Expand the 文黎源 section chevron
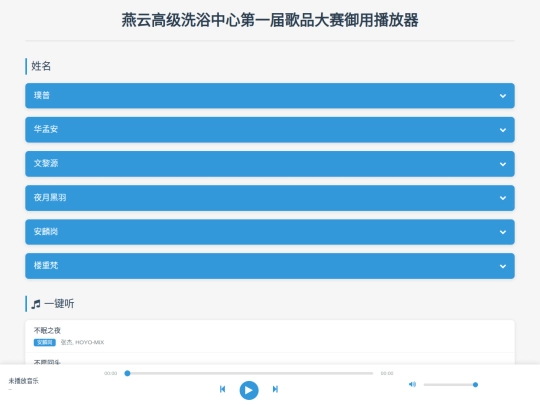Screen dimensions: 540x405 click(x=503, y=164)
